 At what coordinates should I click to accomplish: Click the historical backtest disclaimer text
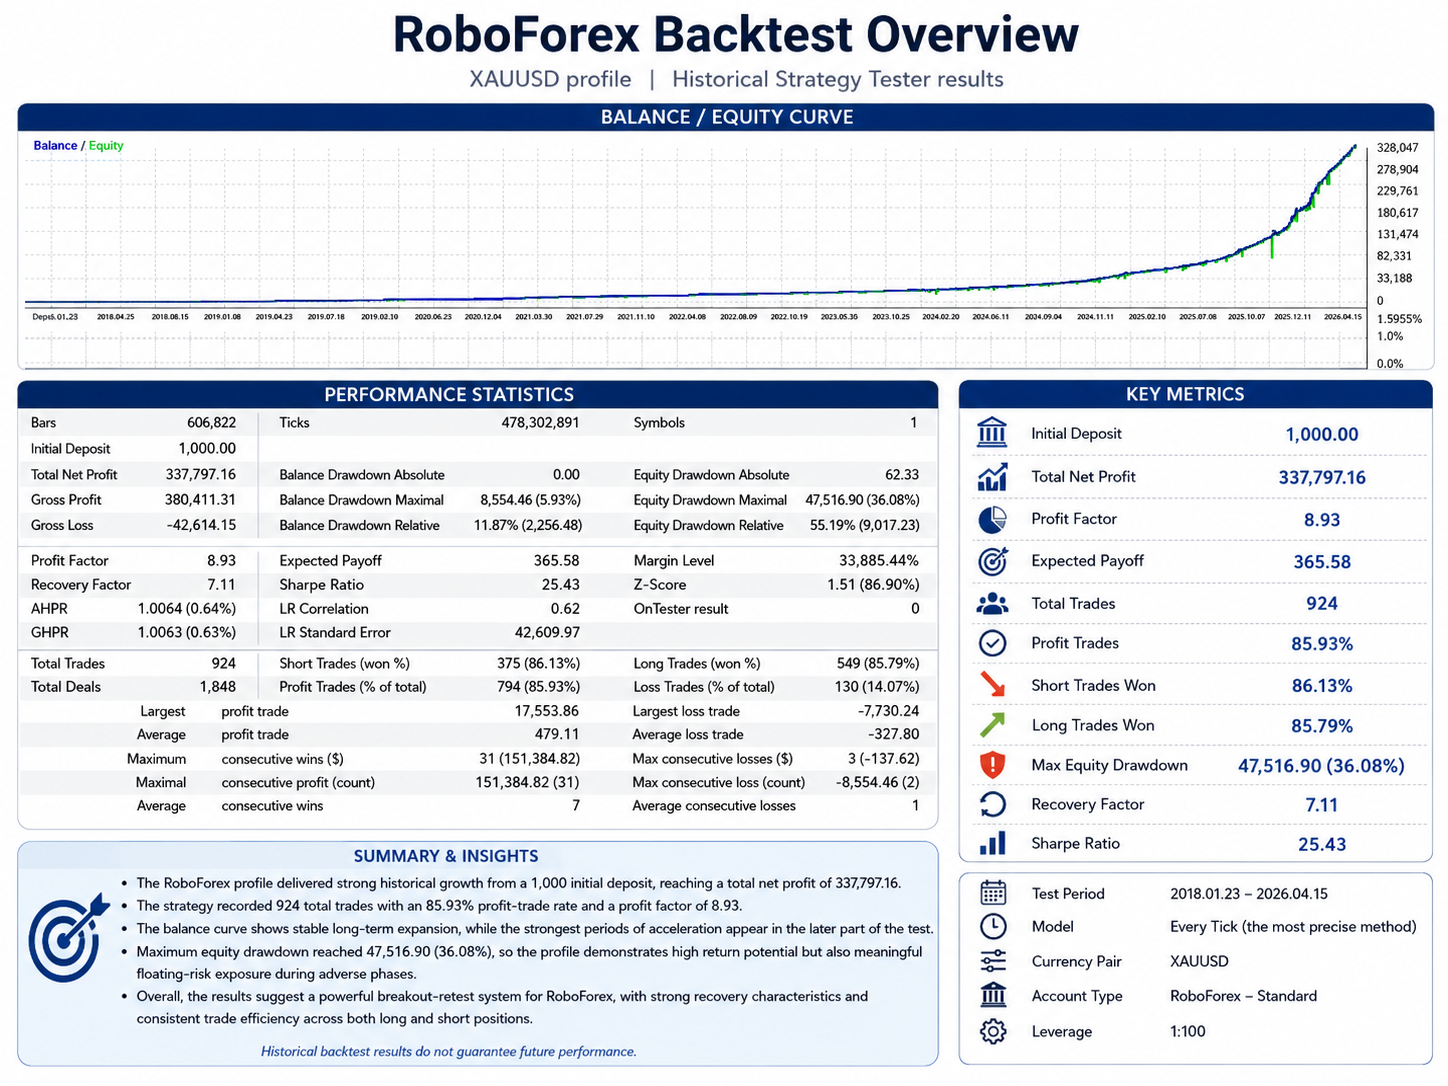(x=448, y=1052)
